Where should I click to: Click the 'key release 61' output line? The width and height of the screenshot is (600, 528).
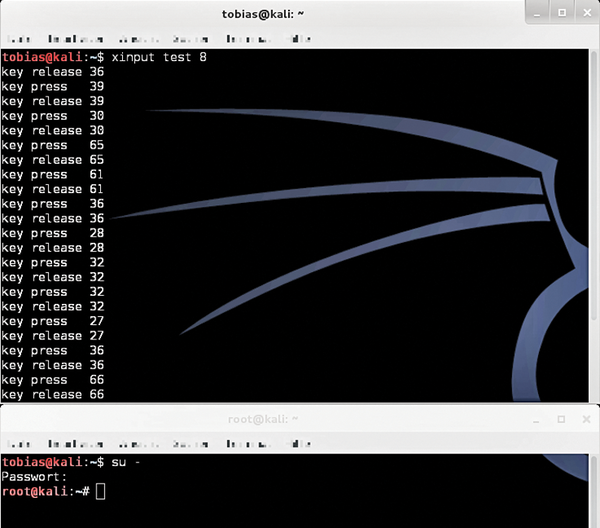tap(52, 189)
